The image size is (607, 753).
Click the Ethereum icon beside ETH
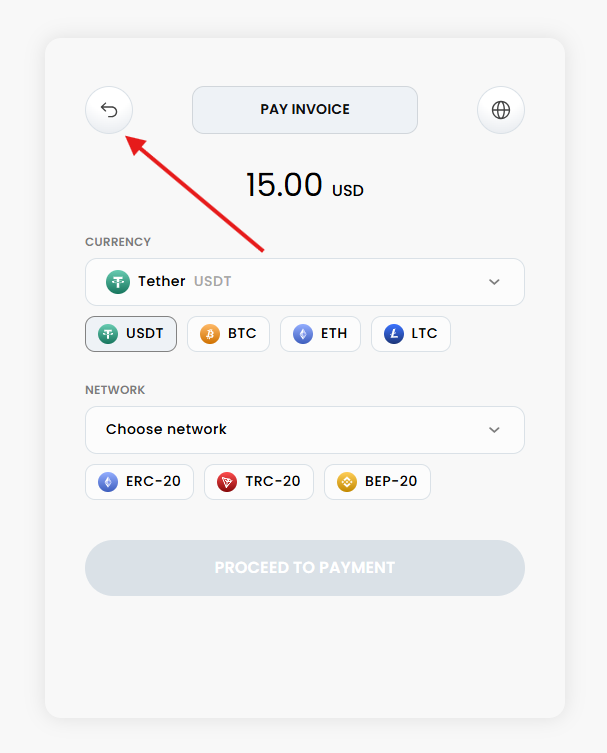pos(302,334)
